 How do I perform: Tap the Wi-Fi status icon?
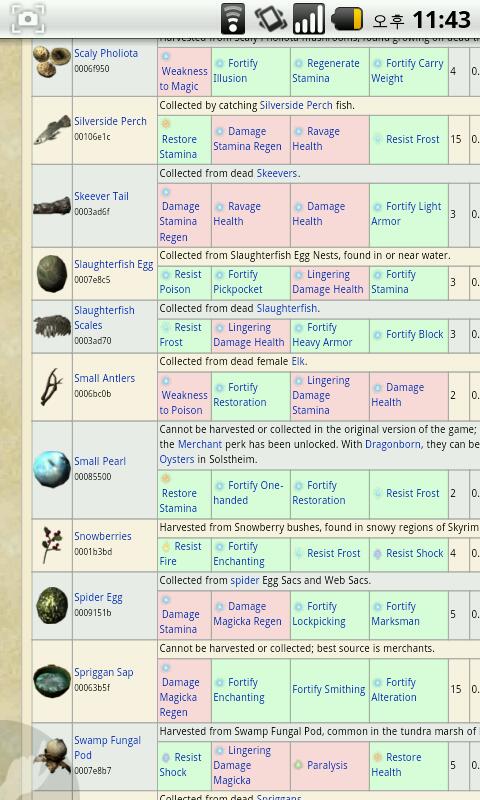click(x=233, y=19)
